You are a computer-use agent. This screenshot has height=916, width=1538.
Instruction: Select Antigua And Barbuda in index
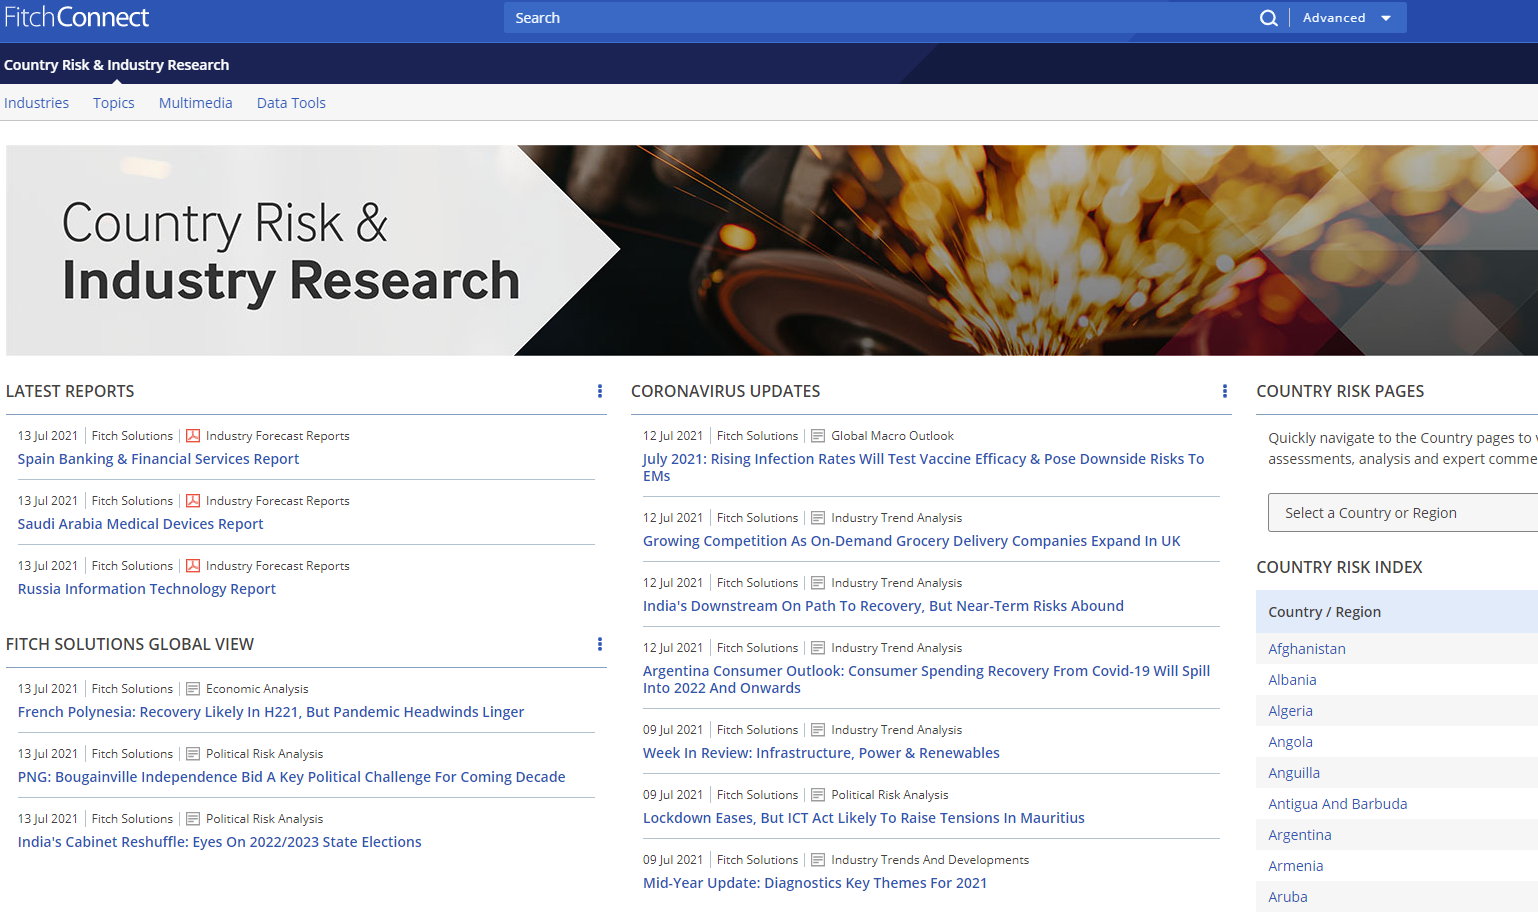pyautogui.click(x=1337, y=804)
